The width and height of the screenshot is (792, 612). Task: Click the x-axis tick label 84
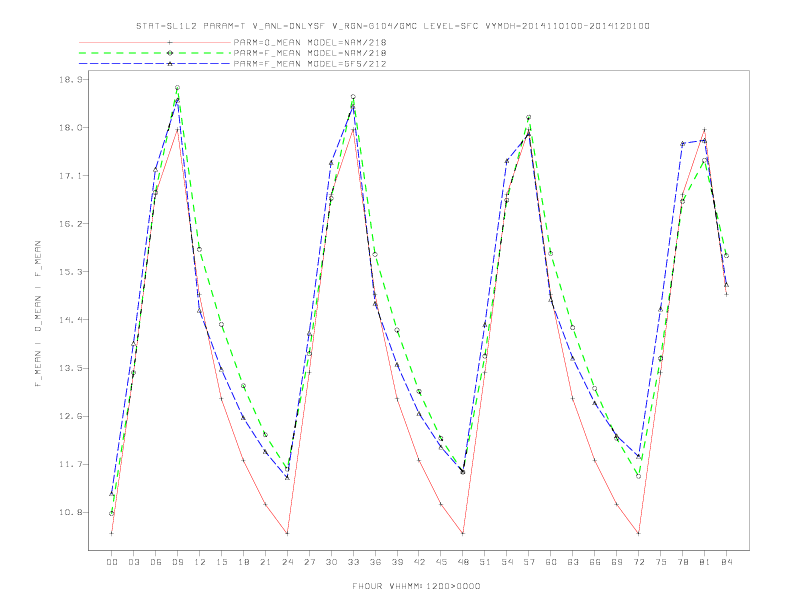point(726,562)
